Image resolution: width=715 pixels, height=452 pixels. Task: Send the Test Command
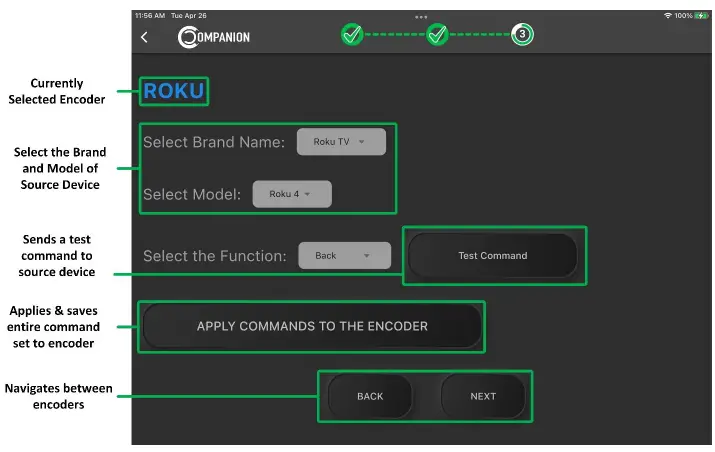pyautogui.click(x=493, y=255)
